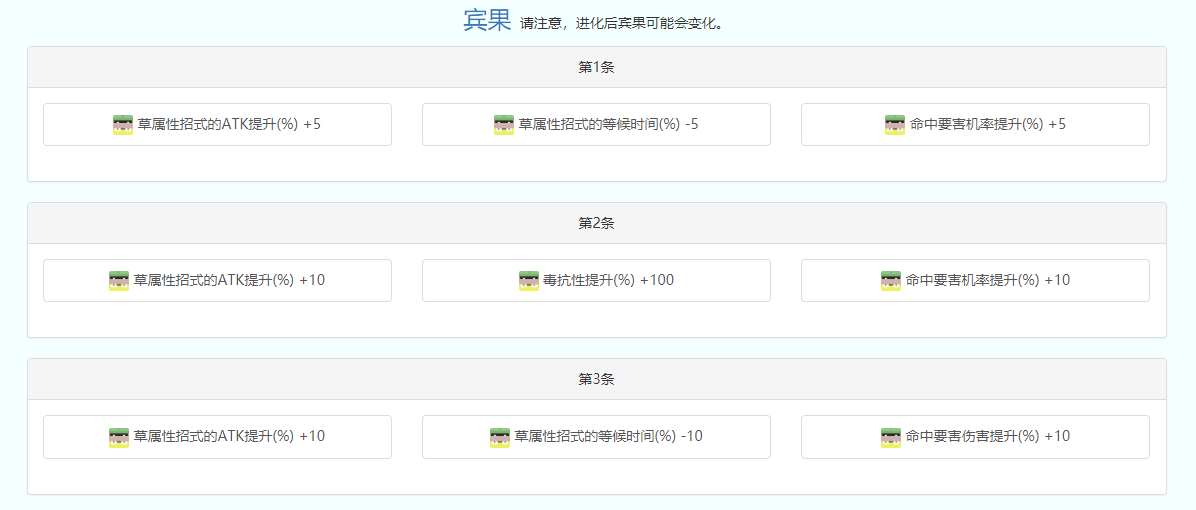Pick the 草属性招式的等候时间(%) -10 text
The width and height of the screenshot is (1196, 510).
(x=608, y=436)
